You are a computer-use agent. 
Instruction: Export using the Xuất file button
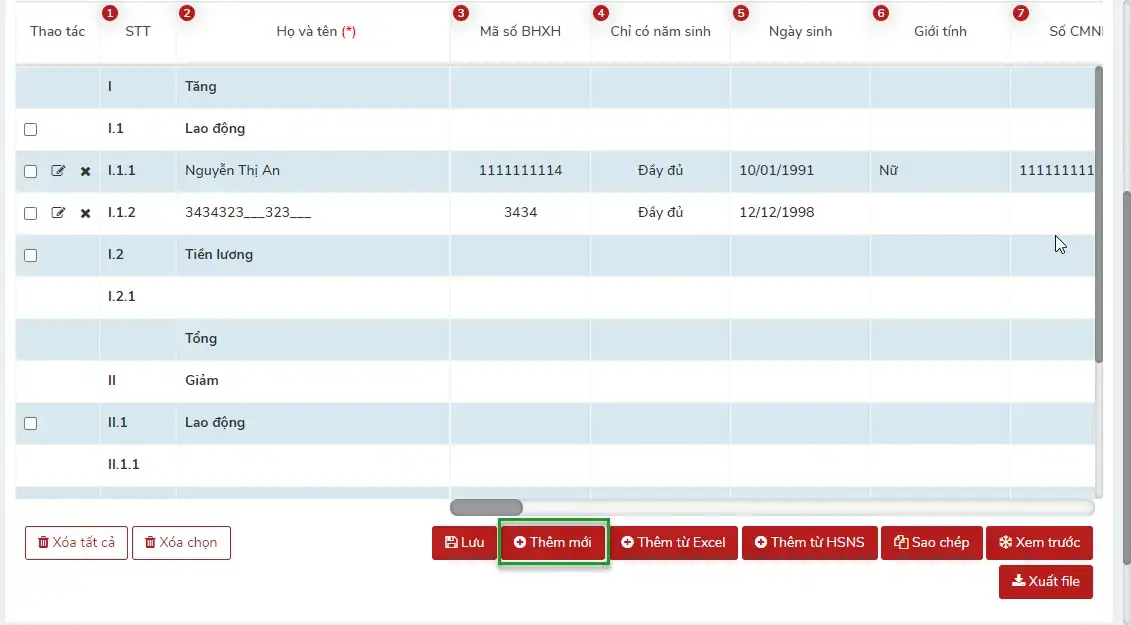click(1046, 582)
